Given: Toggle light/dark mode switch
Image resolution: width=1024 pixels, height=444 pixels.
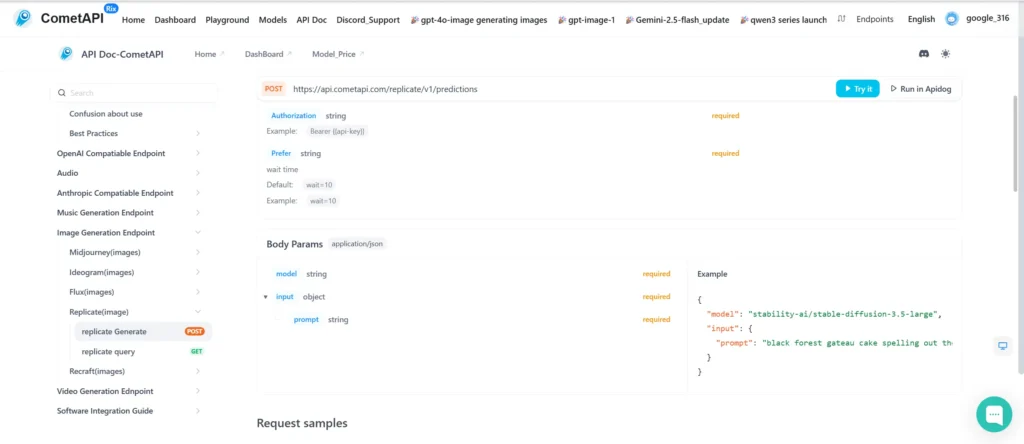Looking at the screenshot, I should pos(946,53).
